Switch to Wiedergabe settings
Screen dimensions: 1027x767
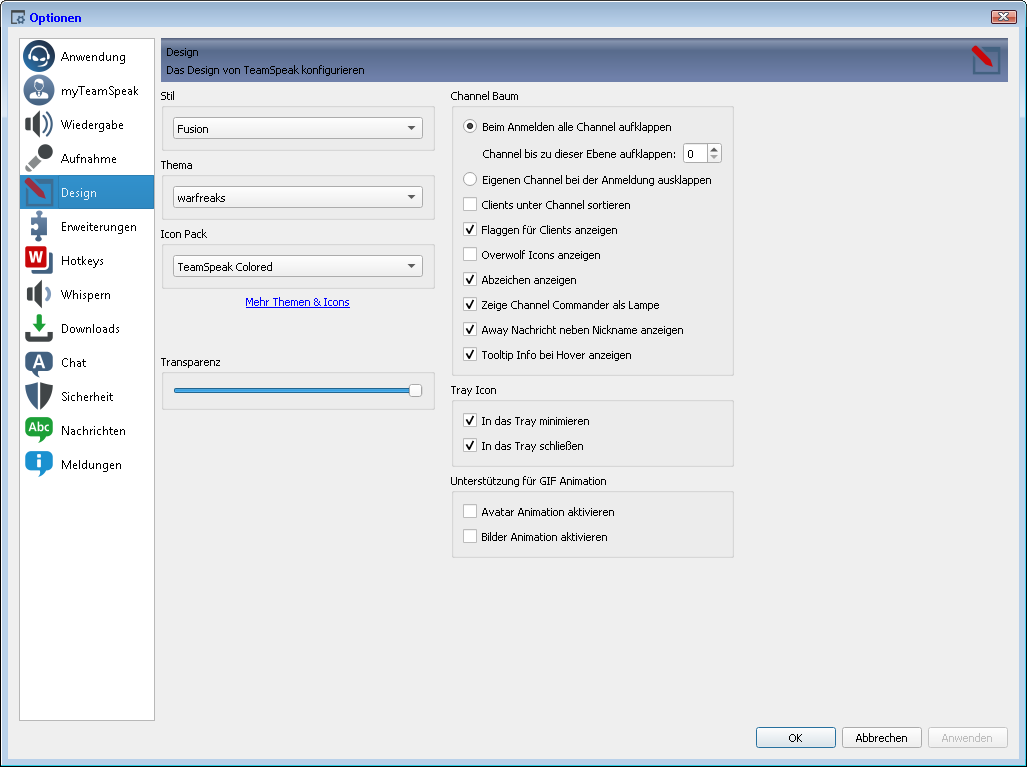87,124
